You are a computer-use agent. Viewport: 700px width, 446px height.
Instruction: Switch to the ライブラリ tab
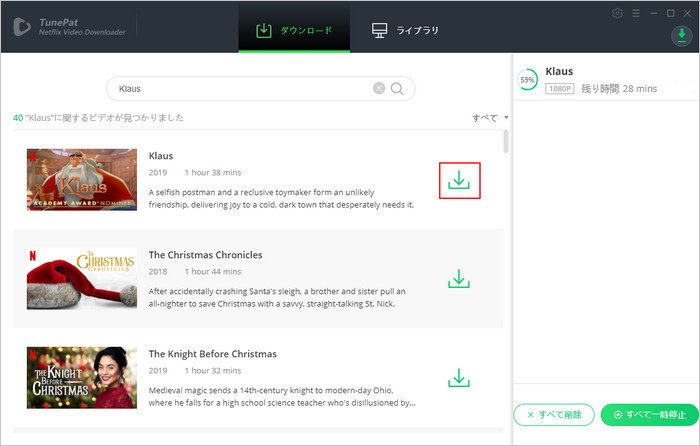[405, 30]
